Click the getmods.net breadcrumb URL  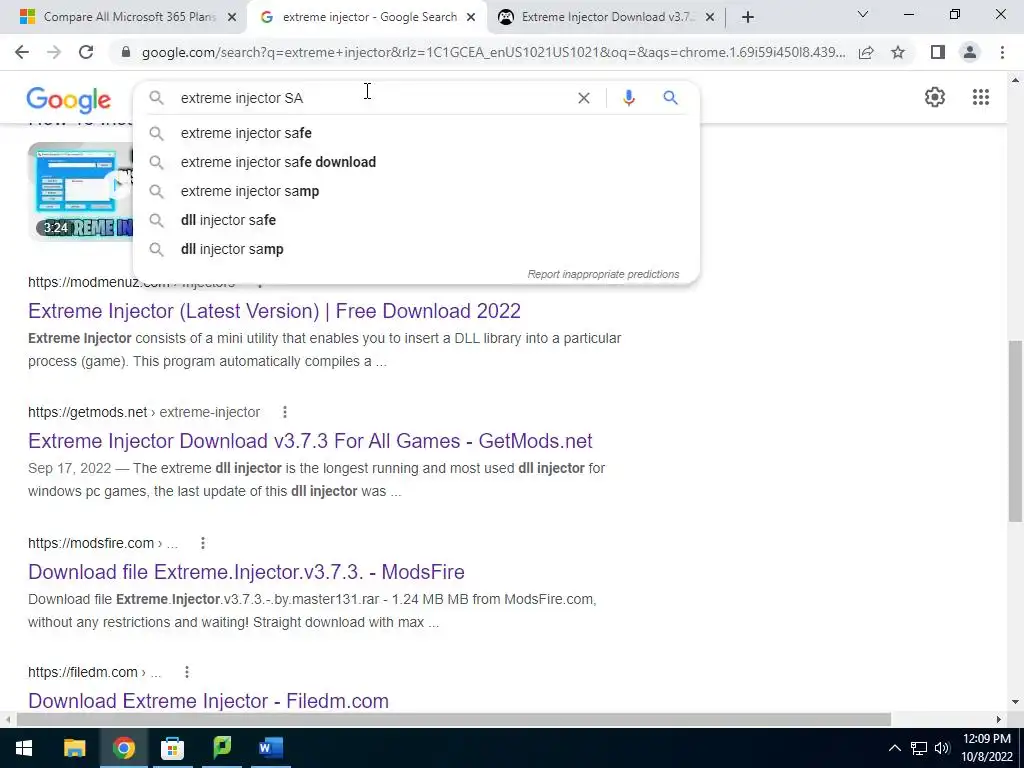point(144,412)
